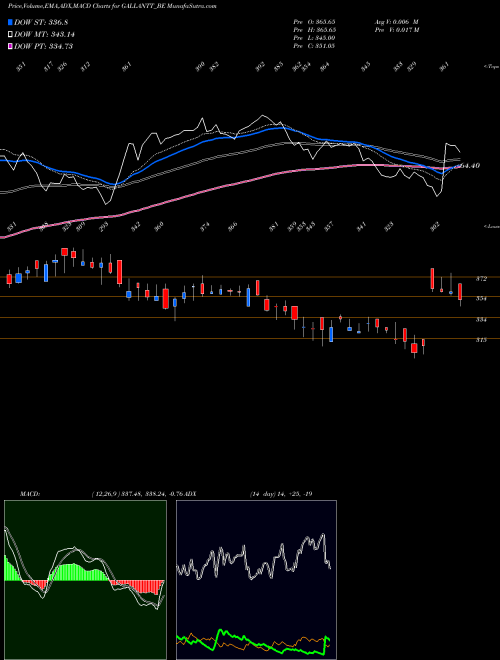The height and width of the screenshot is (660, 500).
Task: Click the white DOW MT legend swatch
Action: (10, 34)
